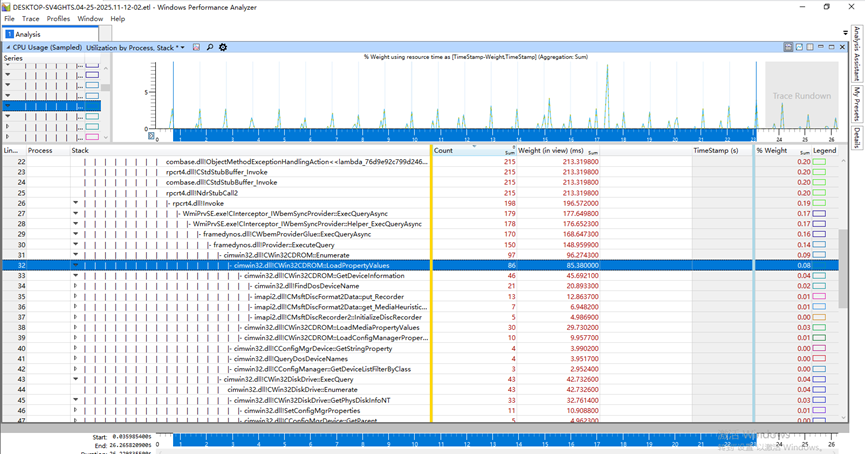Viewport: 865px width, 454px height.
Task: Open the Window menu
Action: coord(90,19)
